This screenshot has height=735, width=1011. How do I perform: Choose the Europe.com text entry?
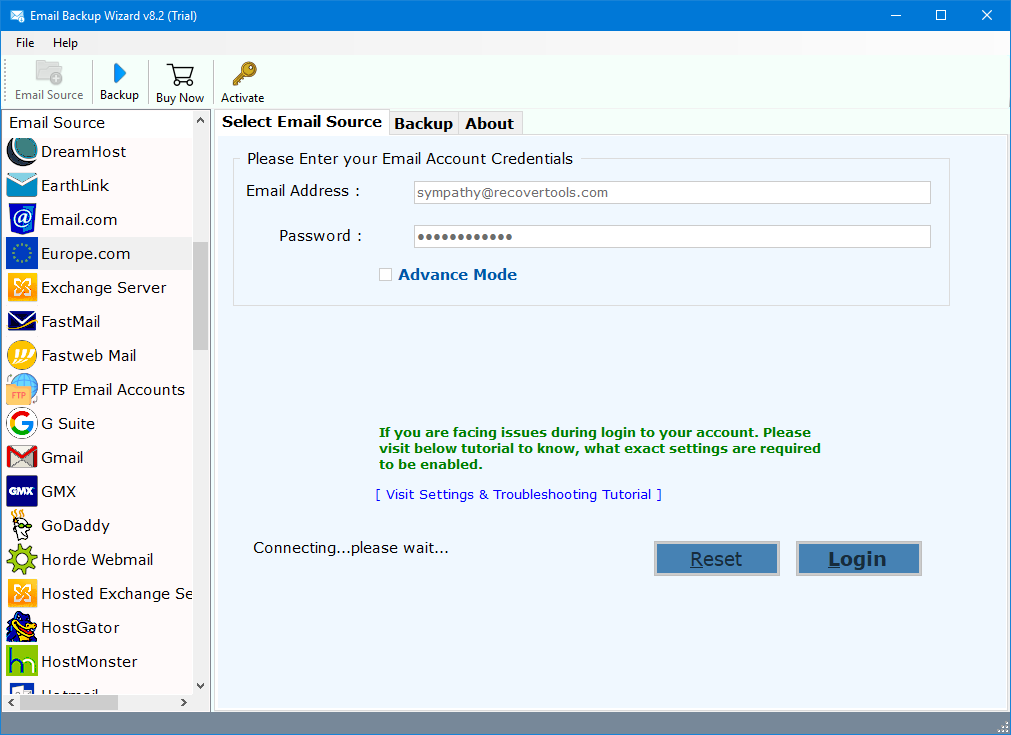86,254
